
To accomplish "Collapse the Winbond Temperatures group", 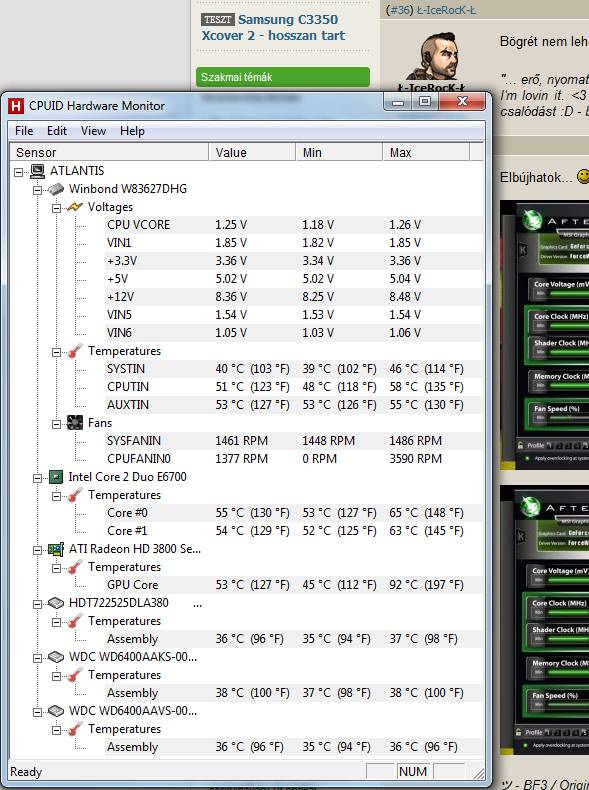I will point(56,352).
